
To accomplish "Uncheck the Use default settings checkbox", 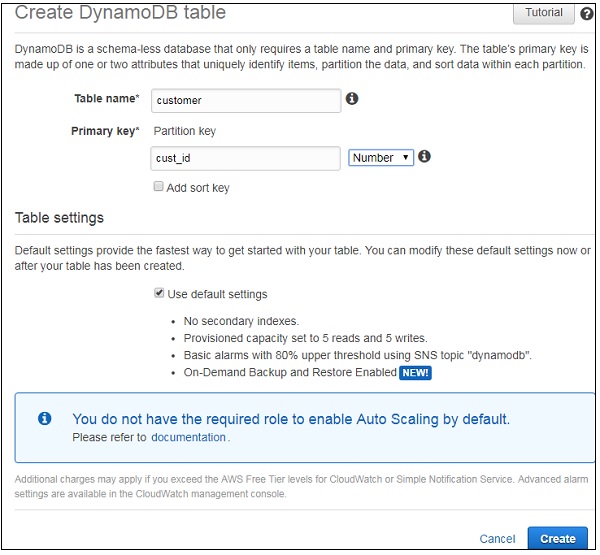I will click(x=158, y=294).
